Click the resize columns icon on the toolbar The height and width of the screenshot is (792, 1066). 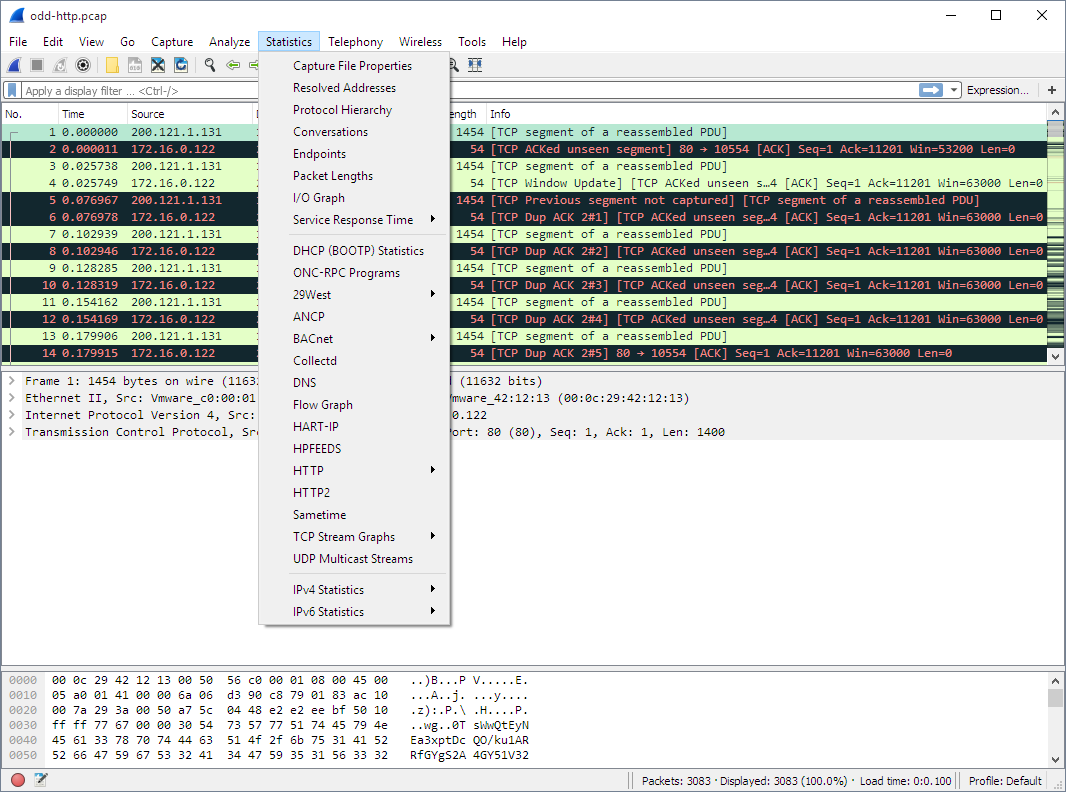coord(474,65)
